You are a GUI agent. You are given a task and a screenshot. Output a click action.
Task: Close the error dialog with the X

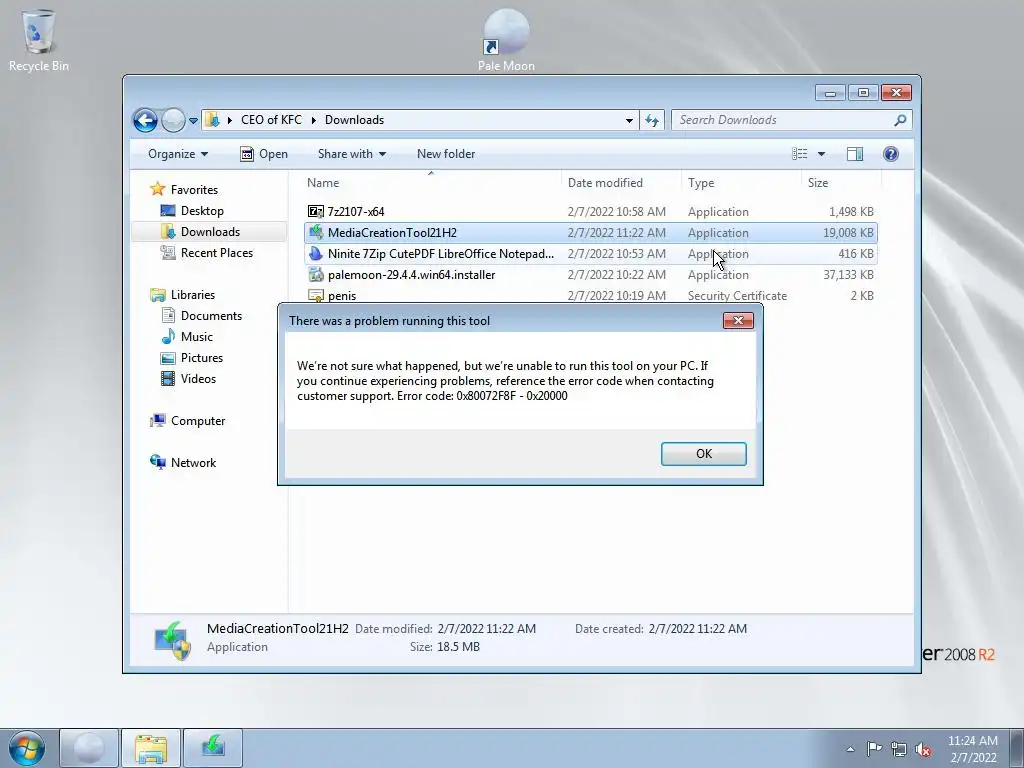(738, 321)
